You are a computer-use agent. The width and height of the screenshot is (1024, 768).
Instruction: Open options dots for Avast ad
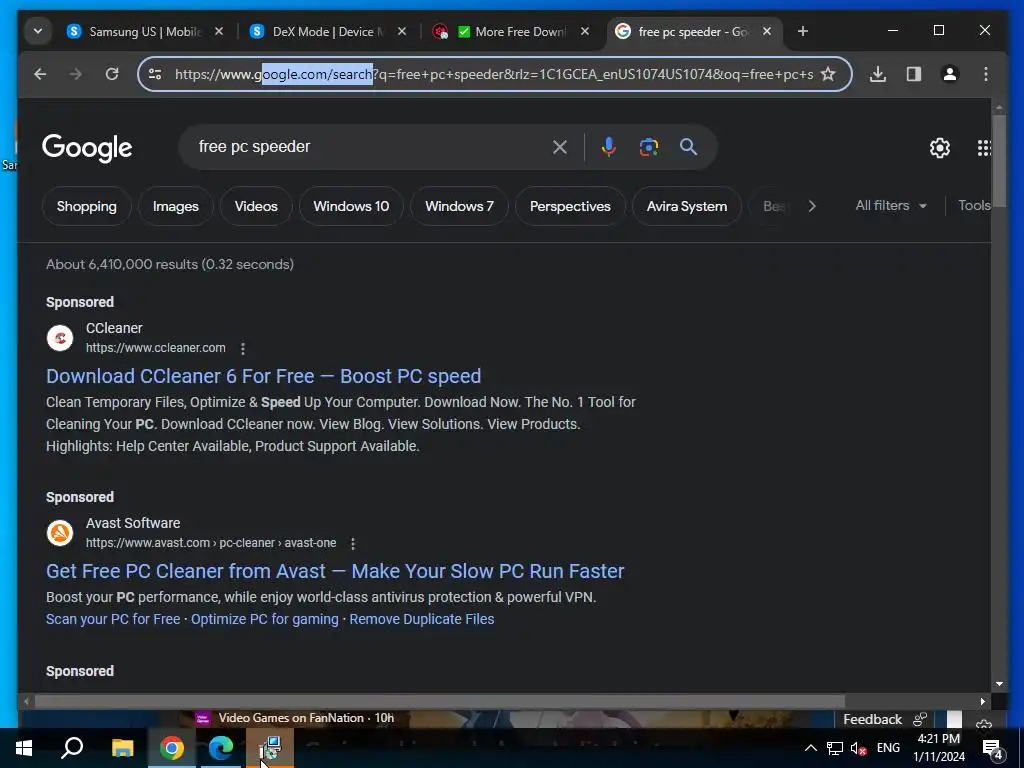pos(353,543)
